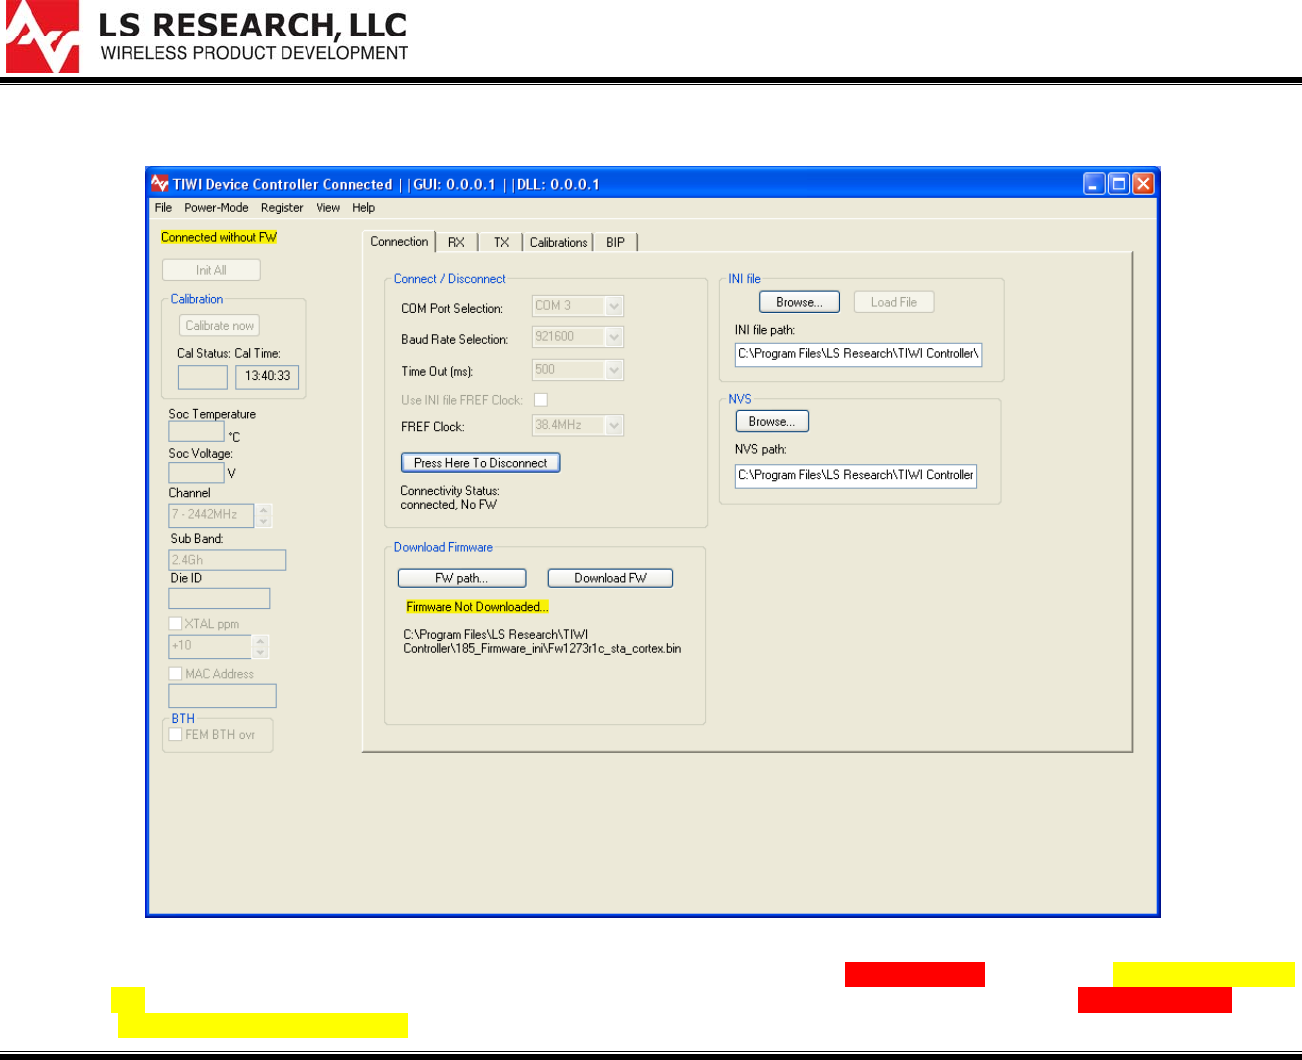The height and width of the screenshot is (1060, 1302).
Task: Toggle the Use INI file FREF Clock checkbox
Action: point(541,400)
